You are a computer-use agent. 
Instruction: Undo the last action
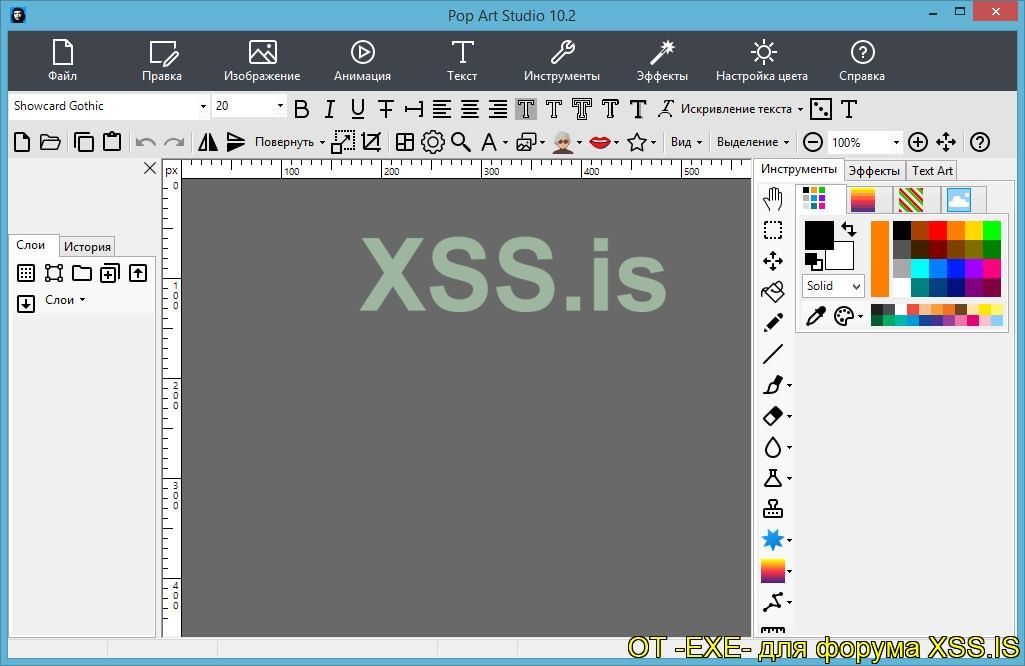point(145,142)
